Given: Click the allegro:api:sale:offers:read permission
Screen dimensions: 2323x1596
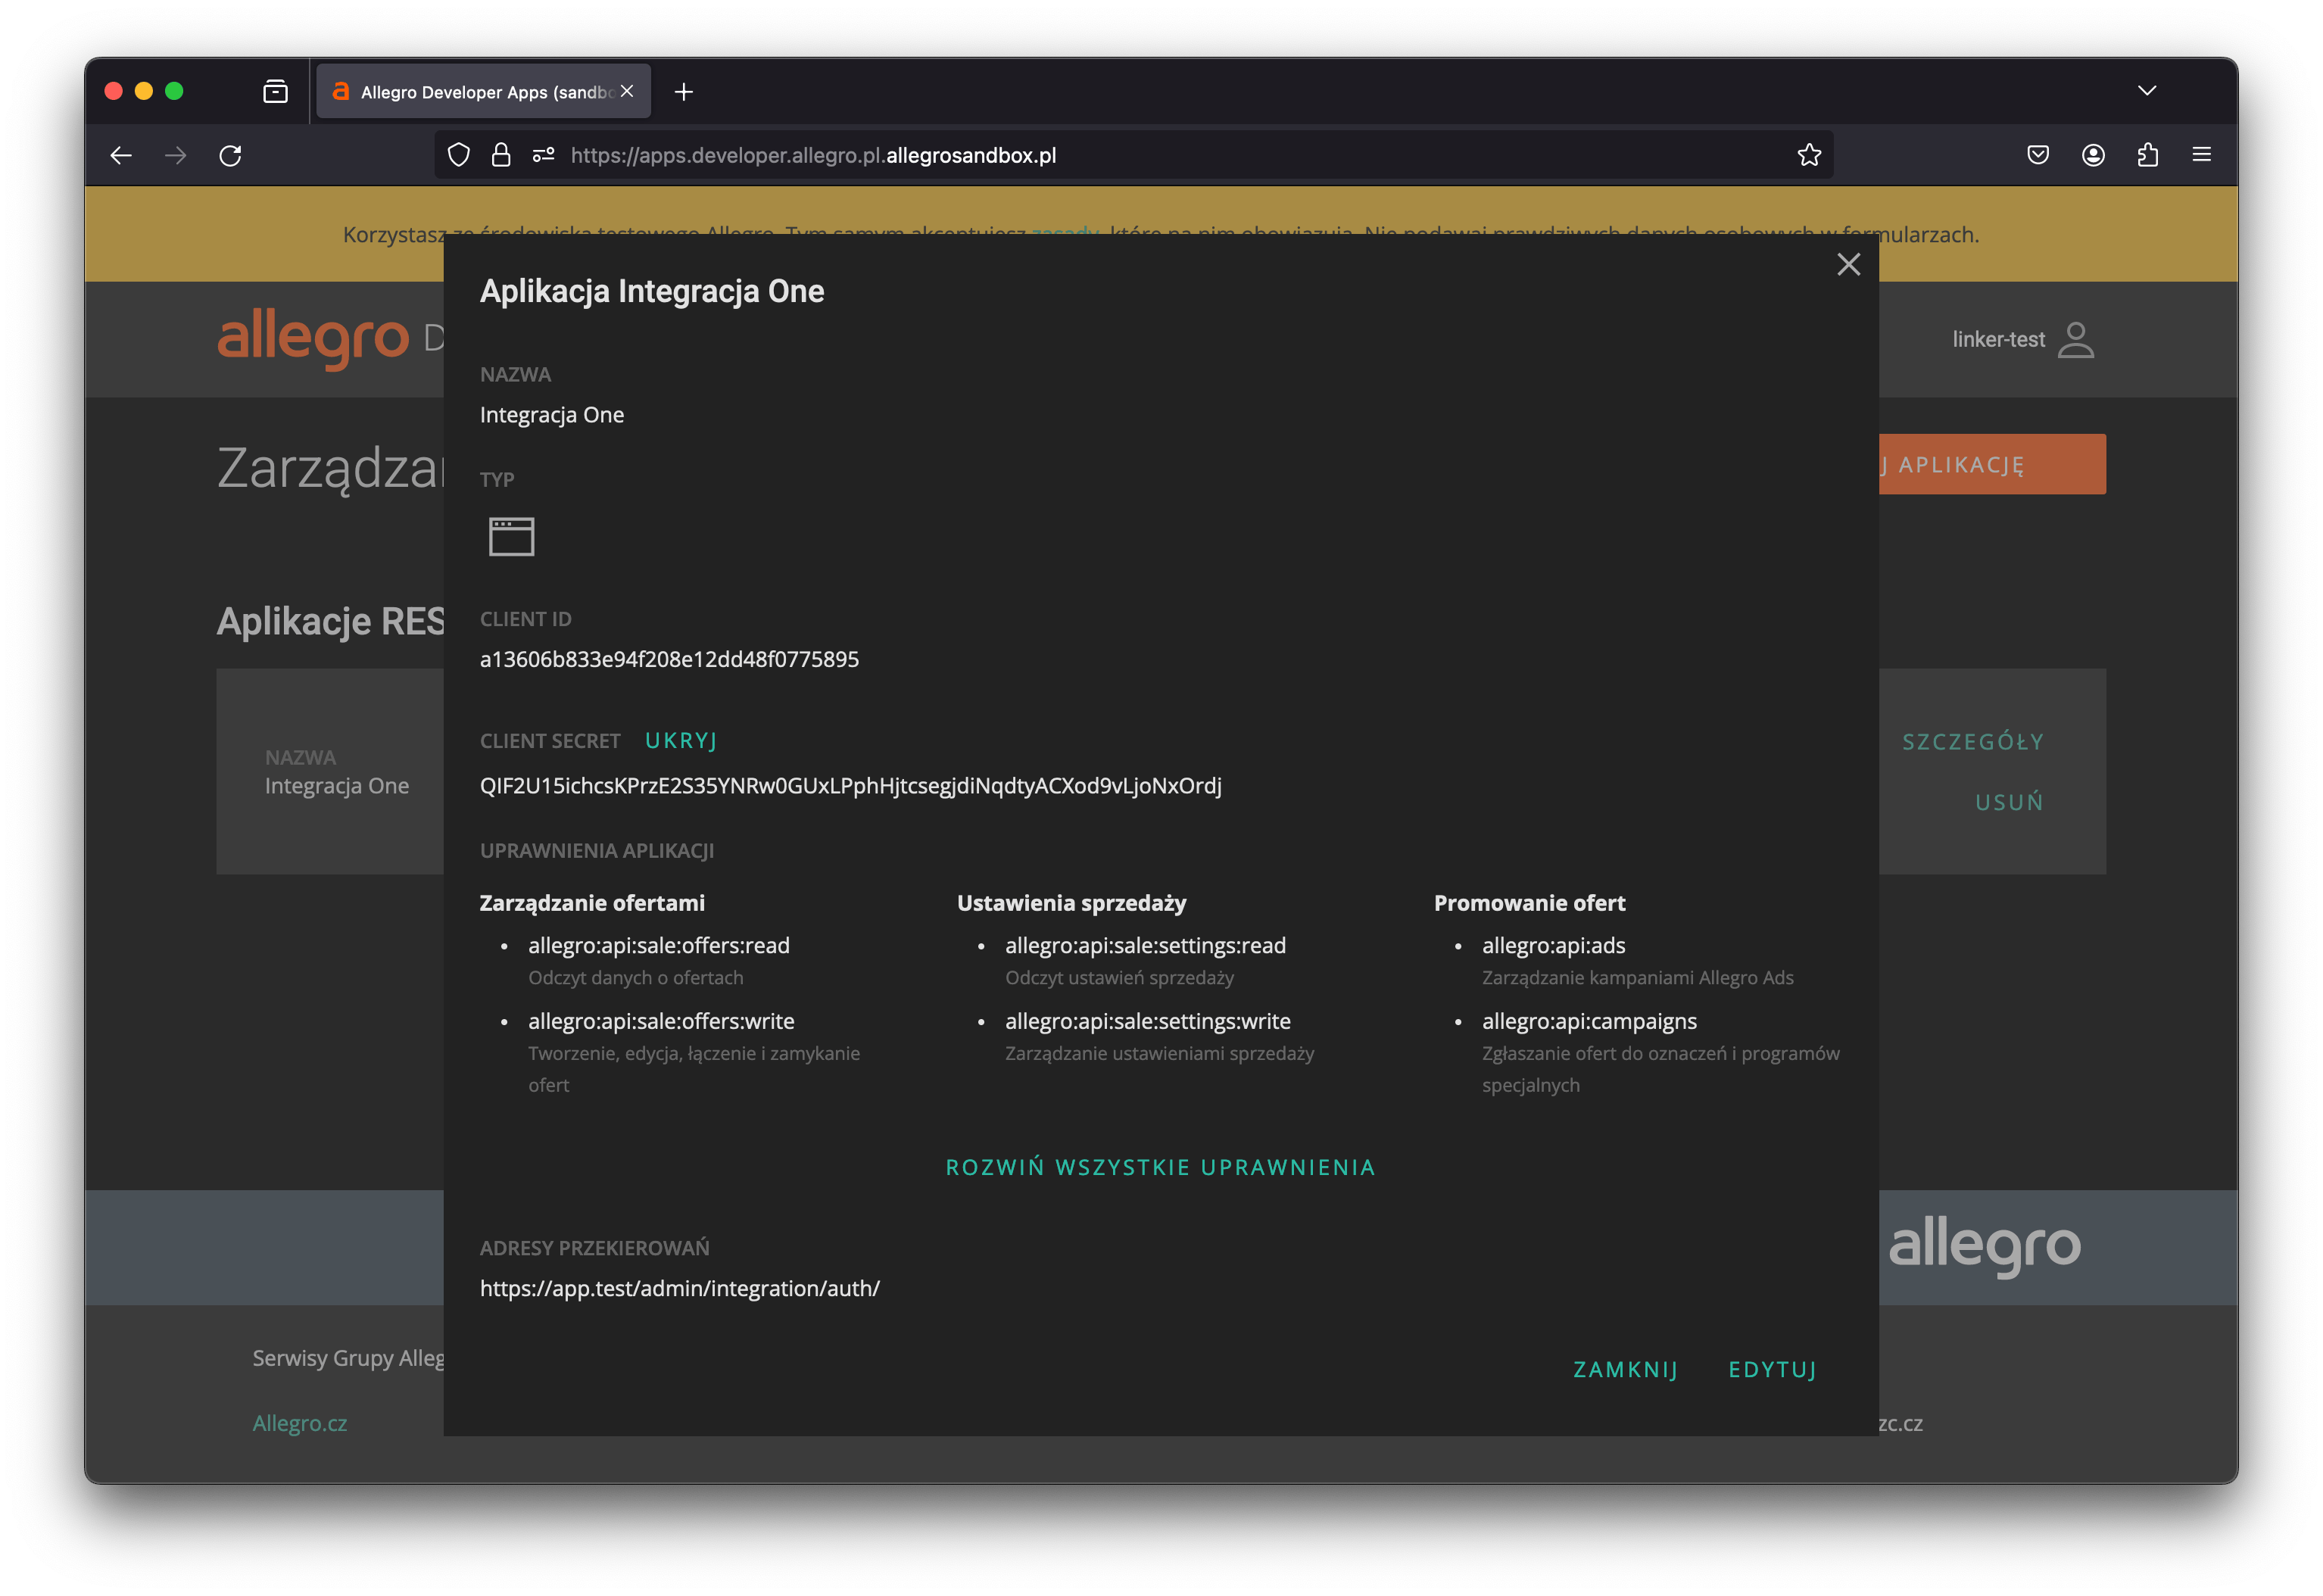Looking at the screenshot, I should point(658,945).
